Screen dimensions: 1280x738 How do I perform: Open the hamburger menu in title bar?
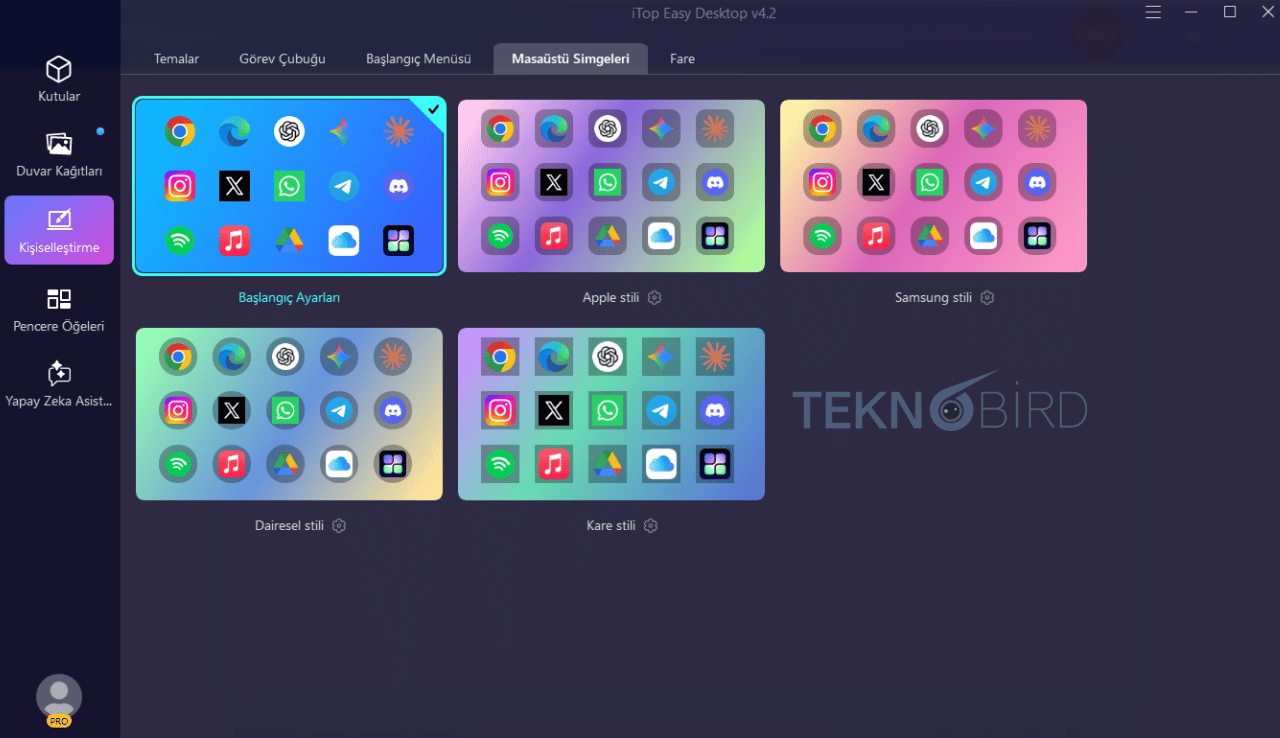pos(1153,12)
